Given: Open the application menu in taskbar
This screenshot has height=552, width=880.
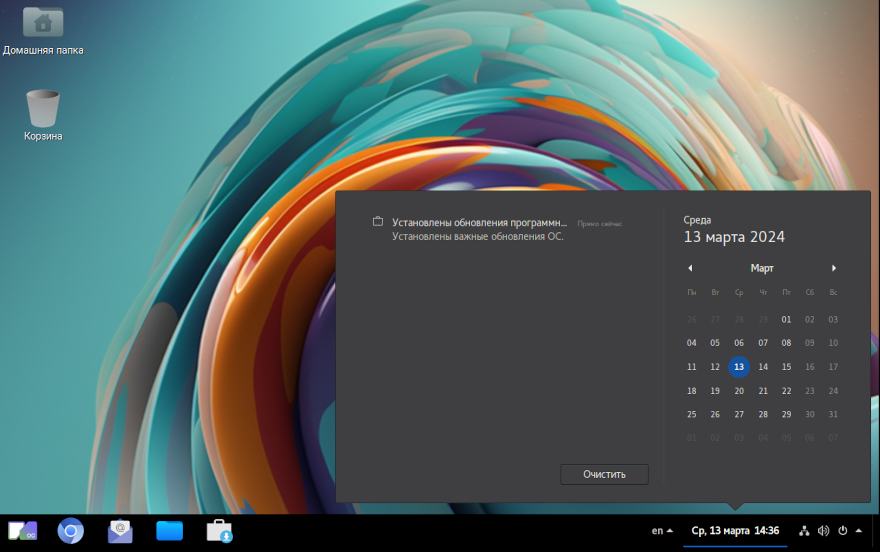Looking at the screenshot, I should pos(23,531).
